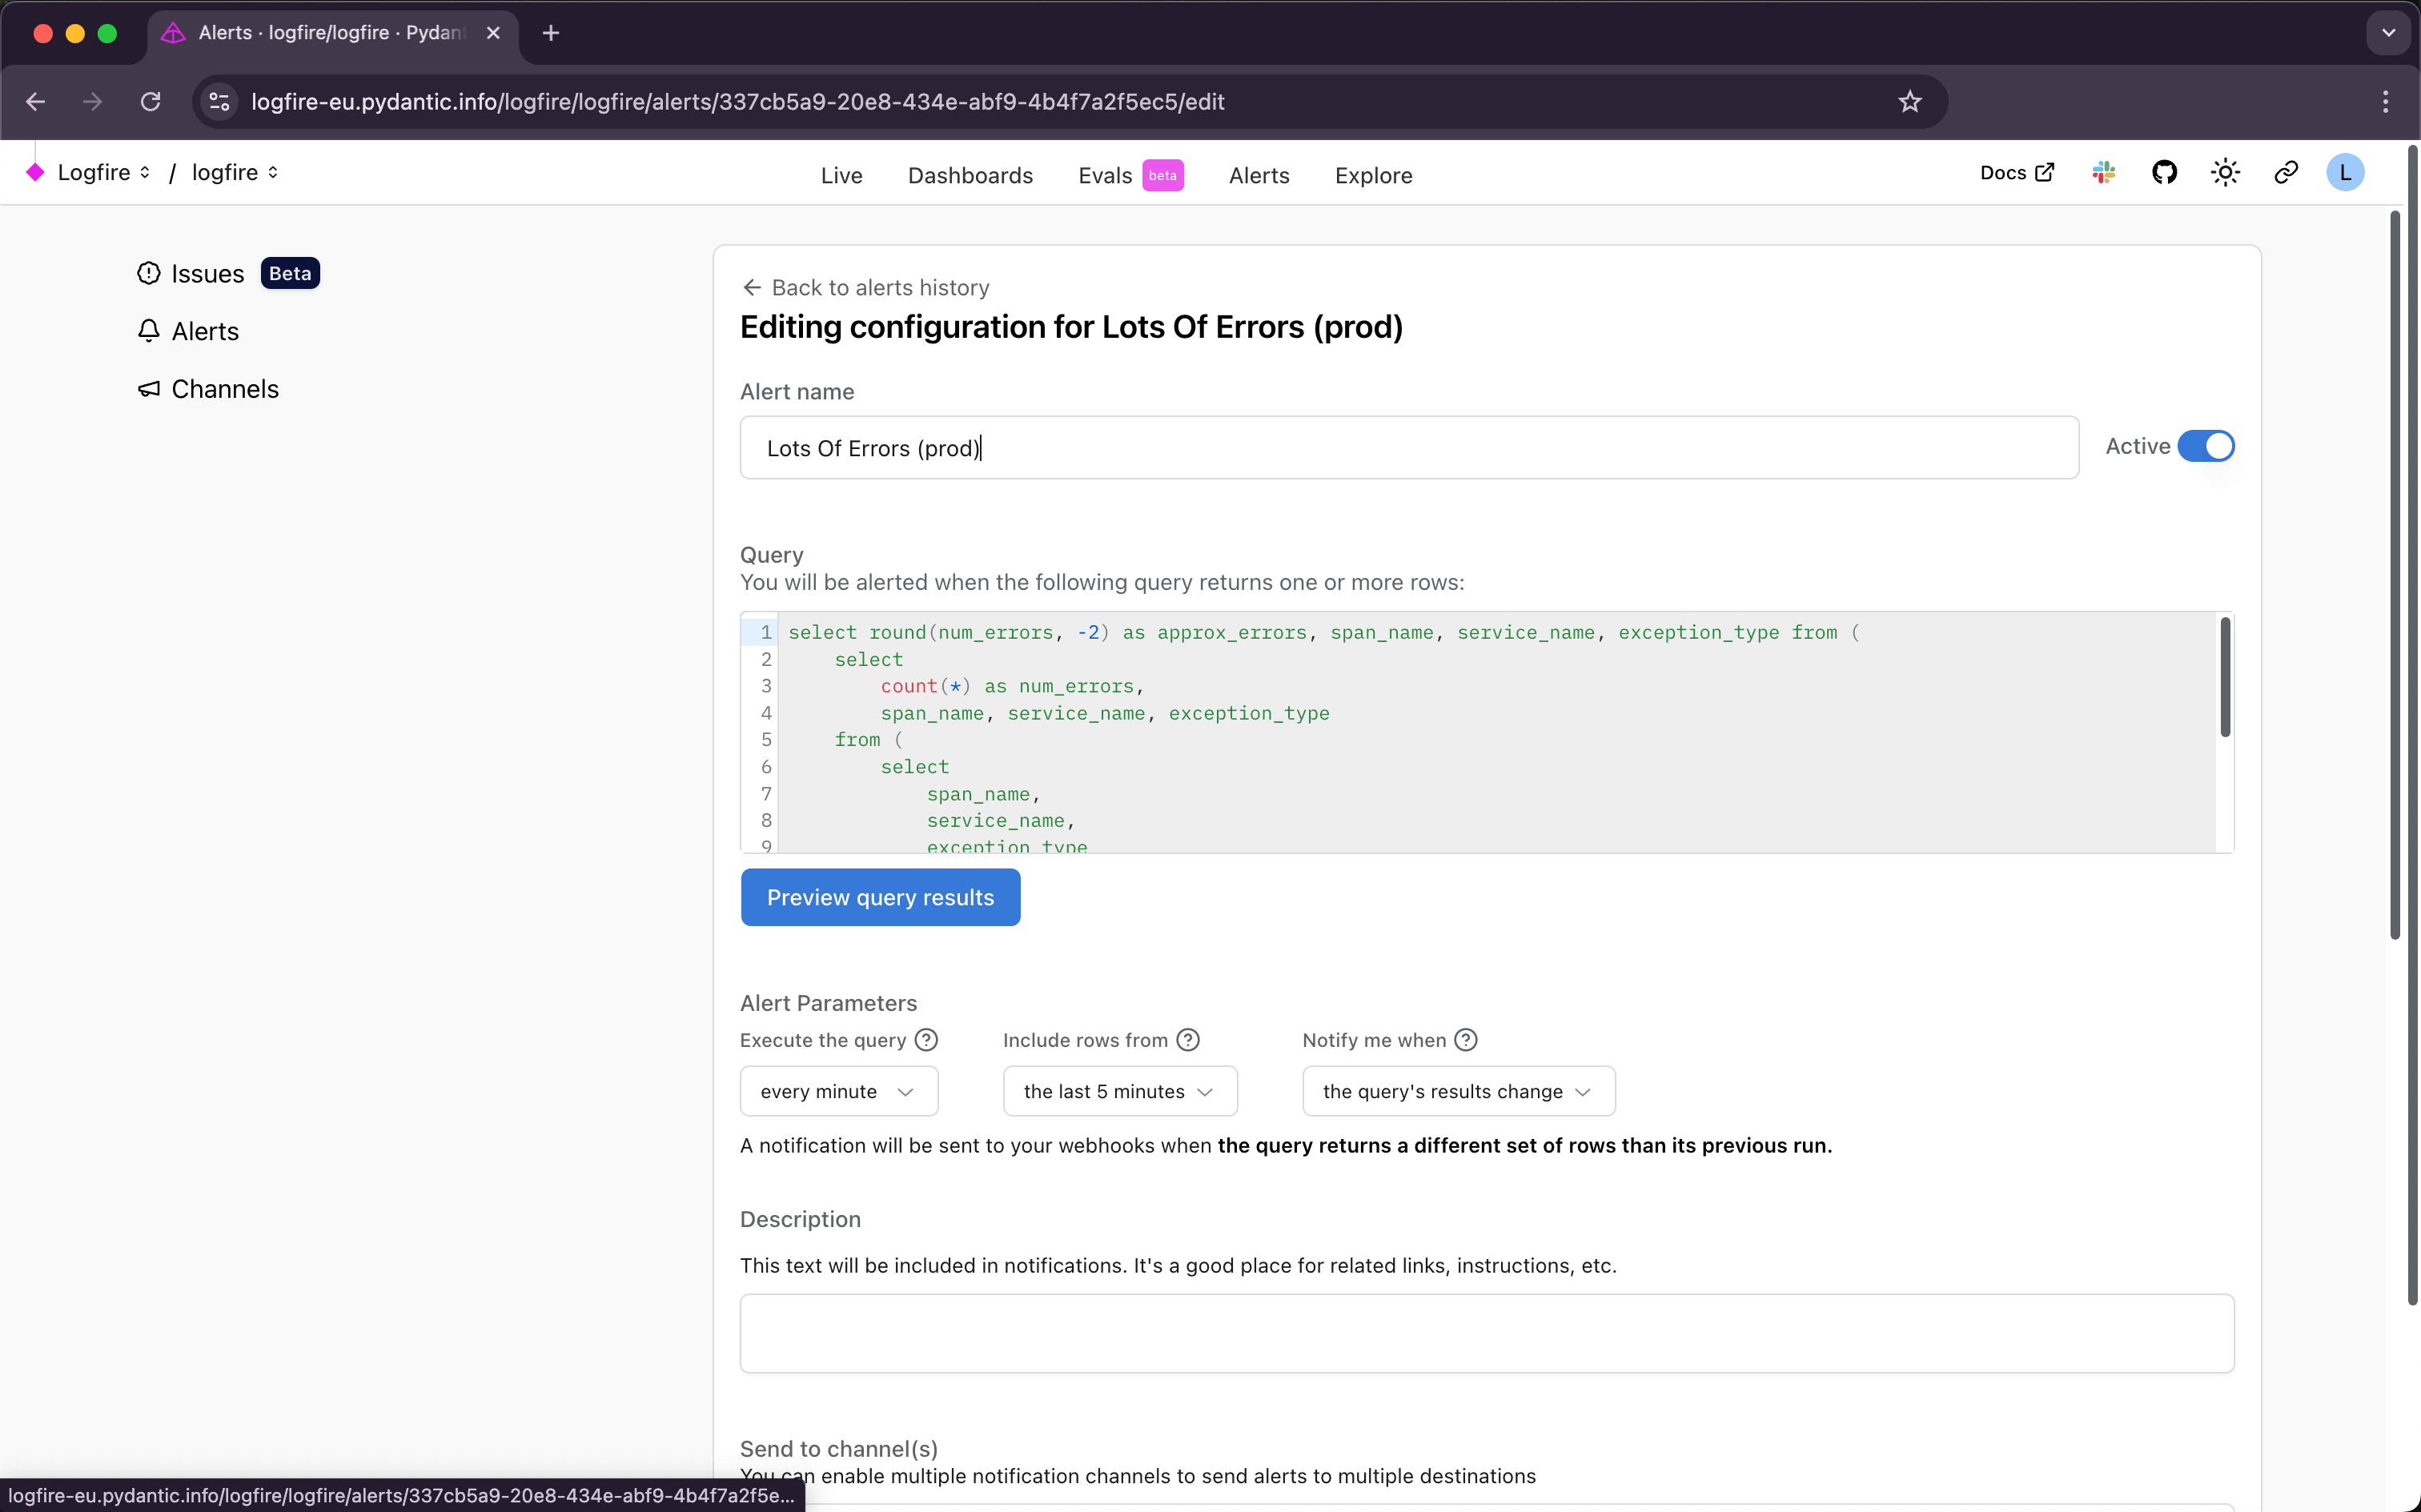Click the query editor vertical scrollbar
Image resolution: width=2421 pixels, height=1512 pixels.
pos(2224,677)
